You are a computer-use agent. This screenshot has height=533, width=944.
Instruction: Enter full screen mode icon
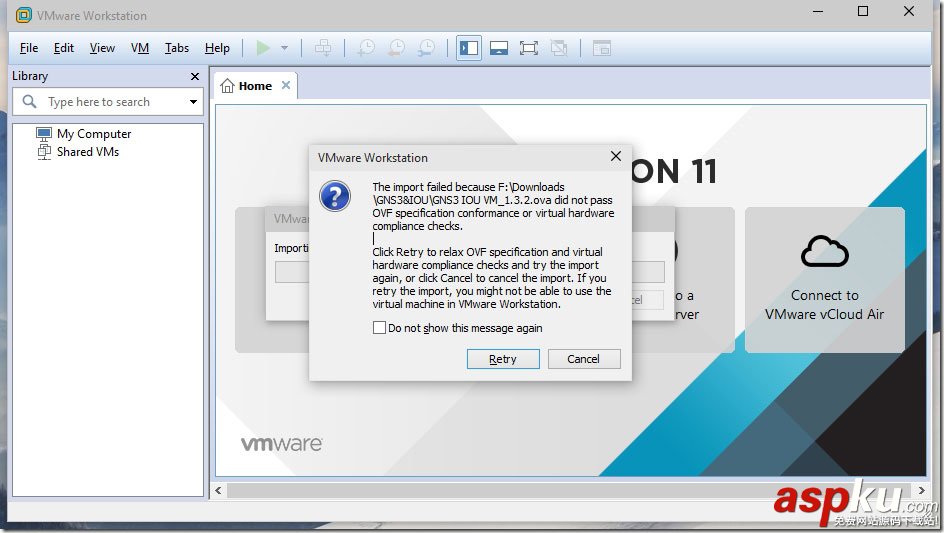pyautogui.click(x=529, y=48)
